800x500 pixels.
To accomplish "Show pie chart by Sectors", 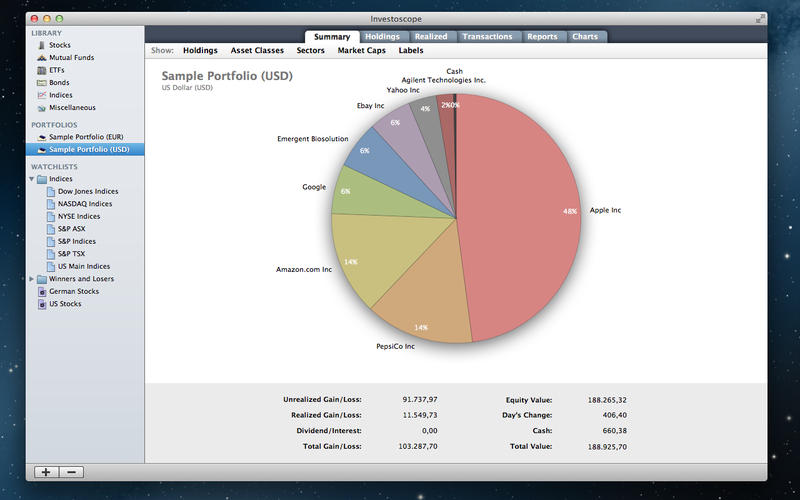I will click(310, 50).
